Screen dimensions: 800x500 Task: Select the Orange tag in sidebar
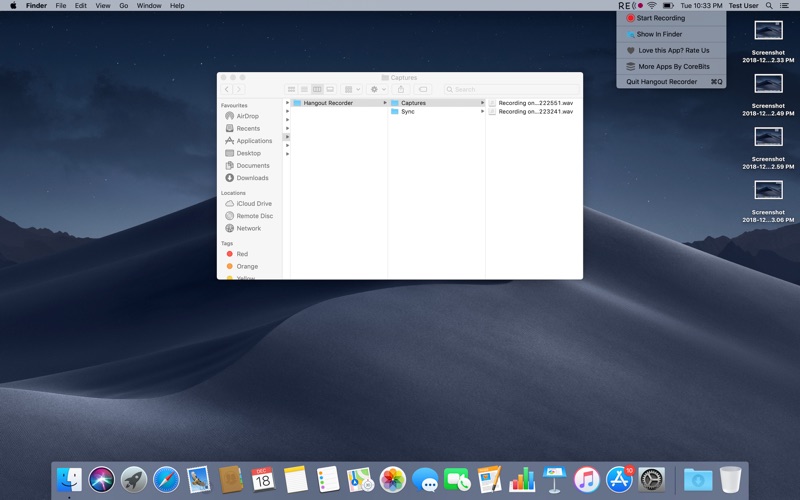[x=243, y=266]
